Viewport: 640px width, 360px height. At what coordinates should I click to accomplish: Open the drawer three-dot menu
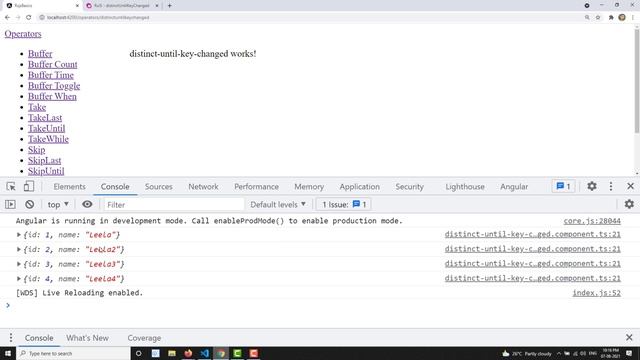point(11,338)
